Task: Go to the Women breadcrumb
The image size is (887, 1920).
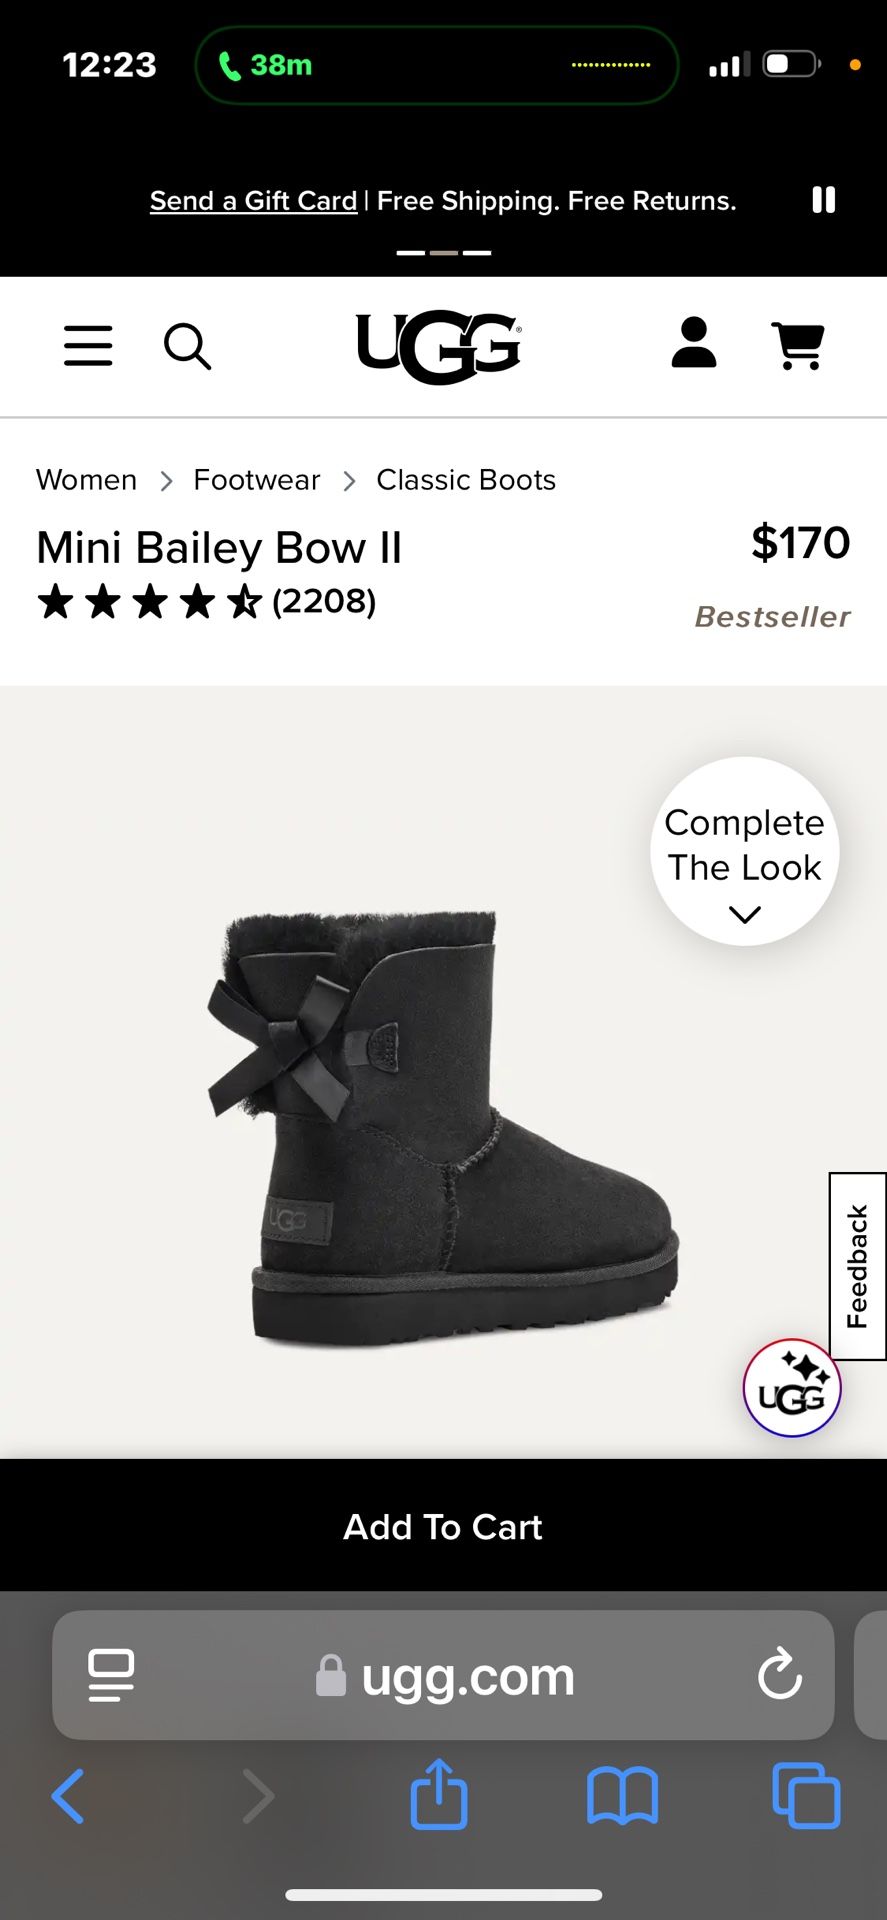Action: [x=87, y=480]
